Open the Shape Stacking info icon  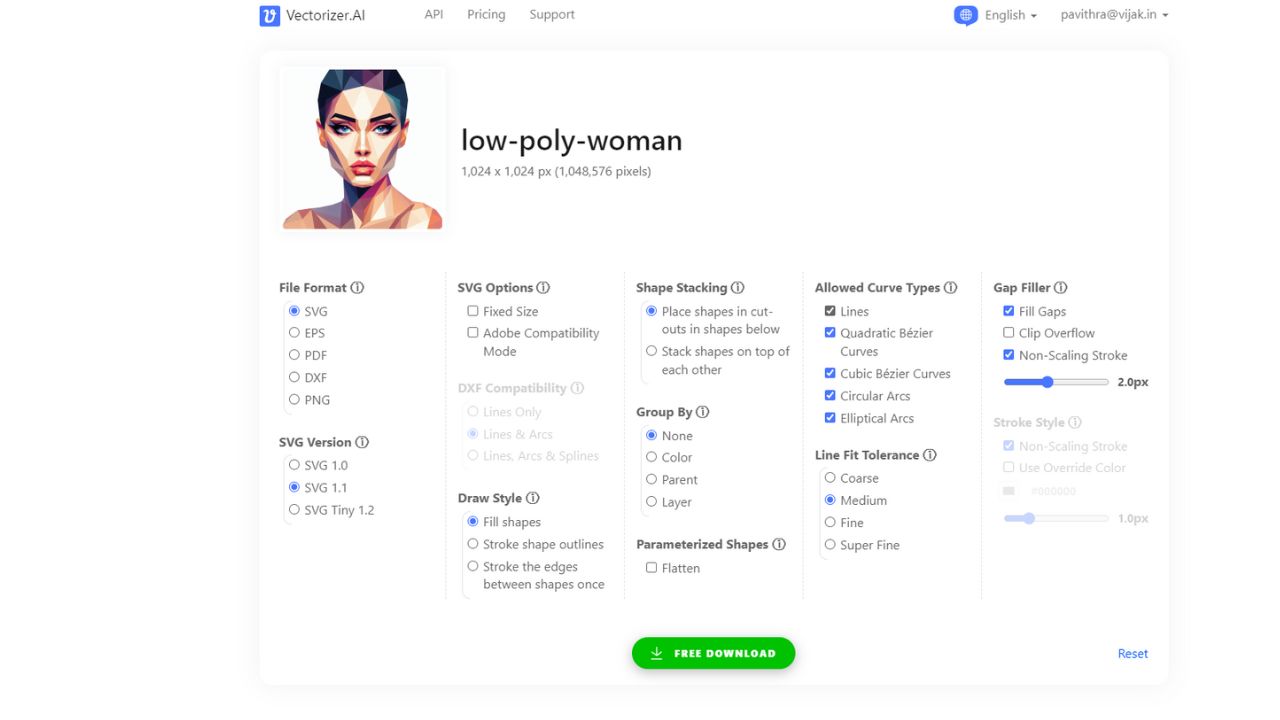point(738,288)
